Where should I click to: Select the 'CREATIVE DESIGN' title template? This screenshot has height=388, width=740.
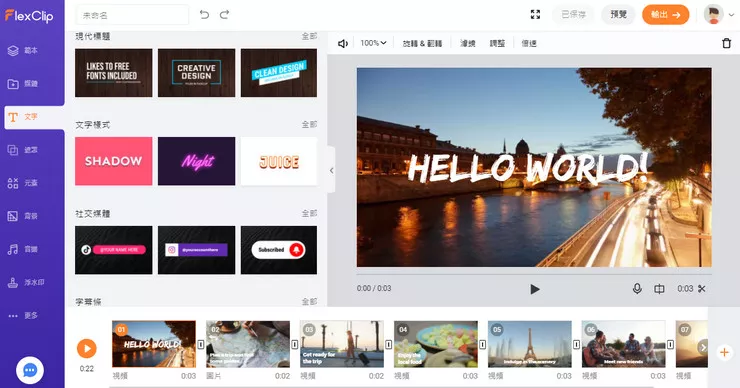[196, 73]
